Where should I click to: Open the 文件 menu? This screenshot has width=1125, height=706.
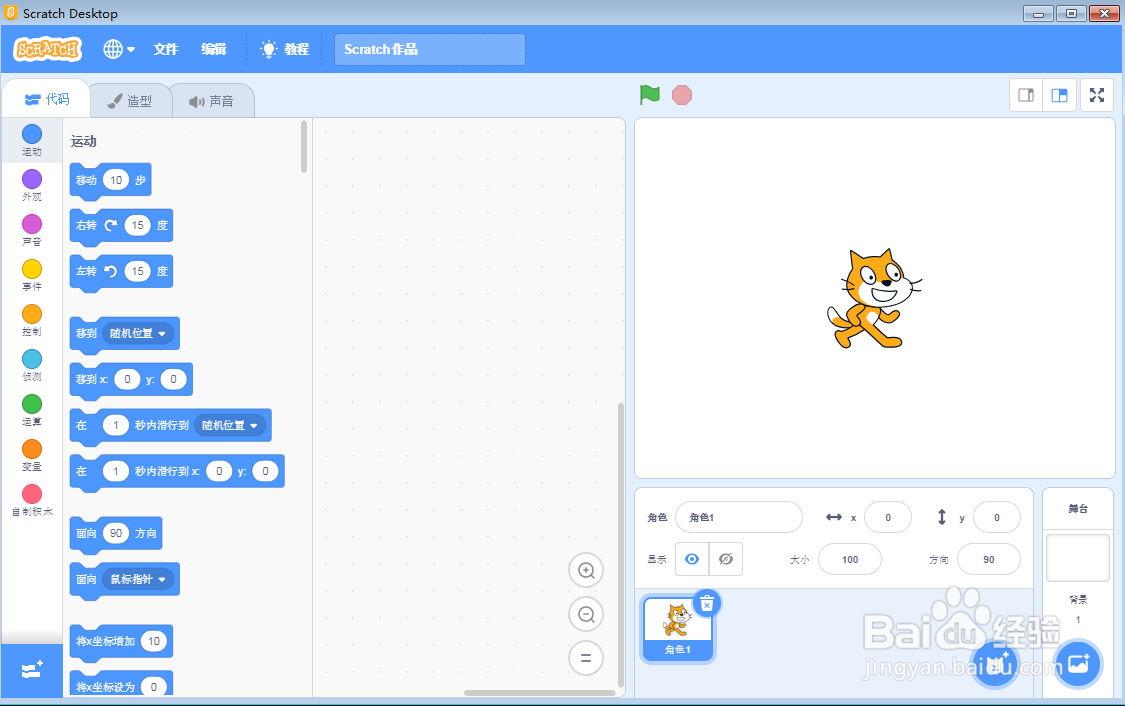click(x=166, y=49)
